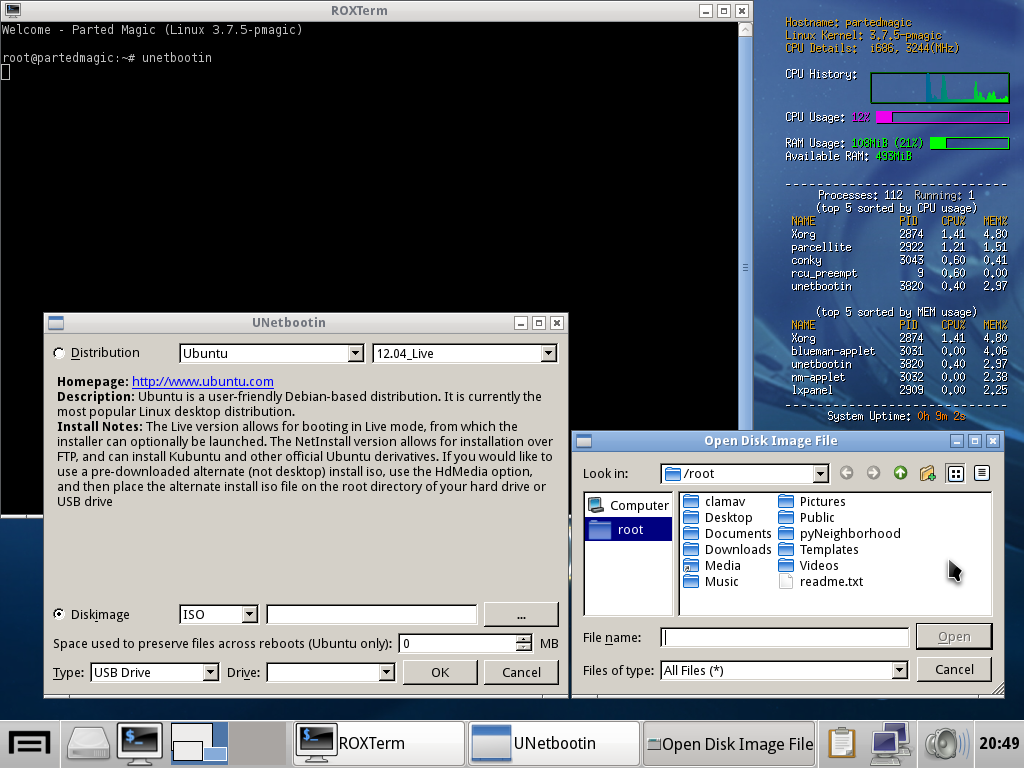The image size is (1024, 768).
Task: Open the volume control in system tray
Action: pyautogui.click(x=943, y=743)
